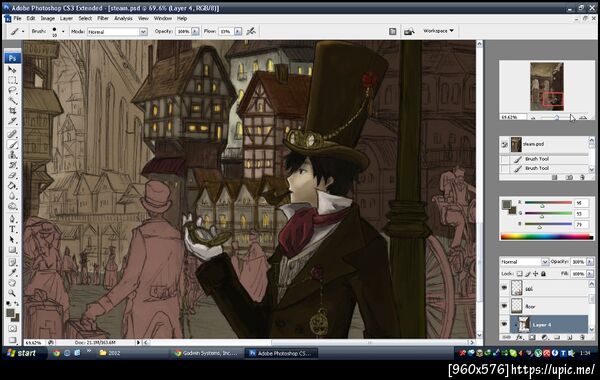Select the Slice tool
Screen dimensions: 600x380
click(x=12, y=121)
